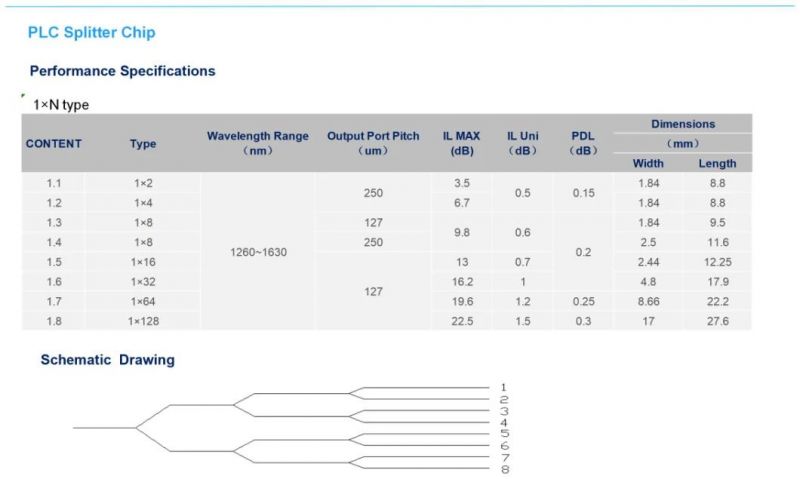This screenshot has height=479, width=800.
Task: Click the '1×8' type in row 1.4
Action: 143,242
